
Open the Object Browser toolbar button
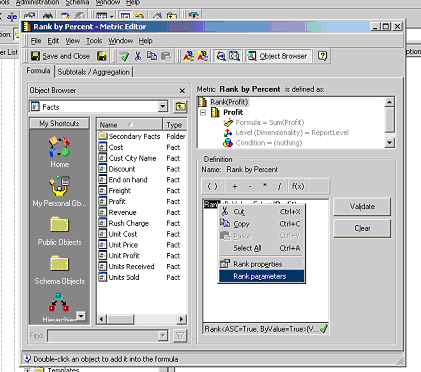[x=279, y=56]
